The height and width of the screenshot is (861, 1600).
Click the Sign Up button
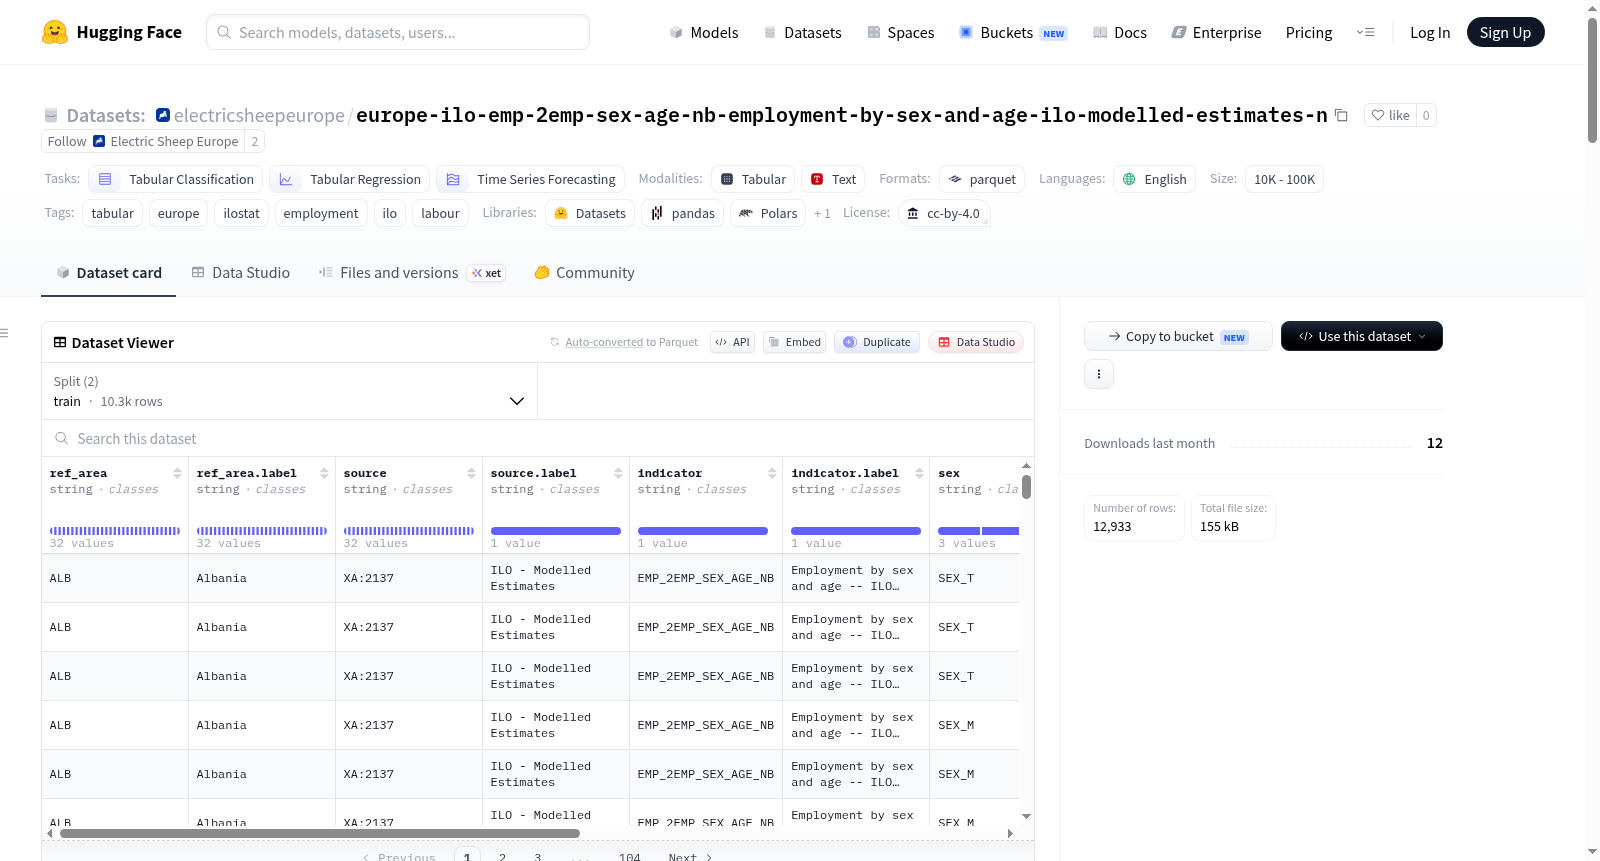pos(1505,32)
